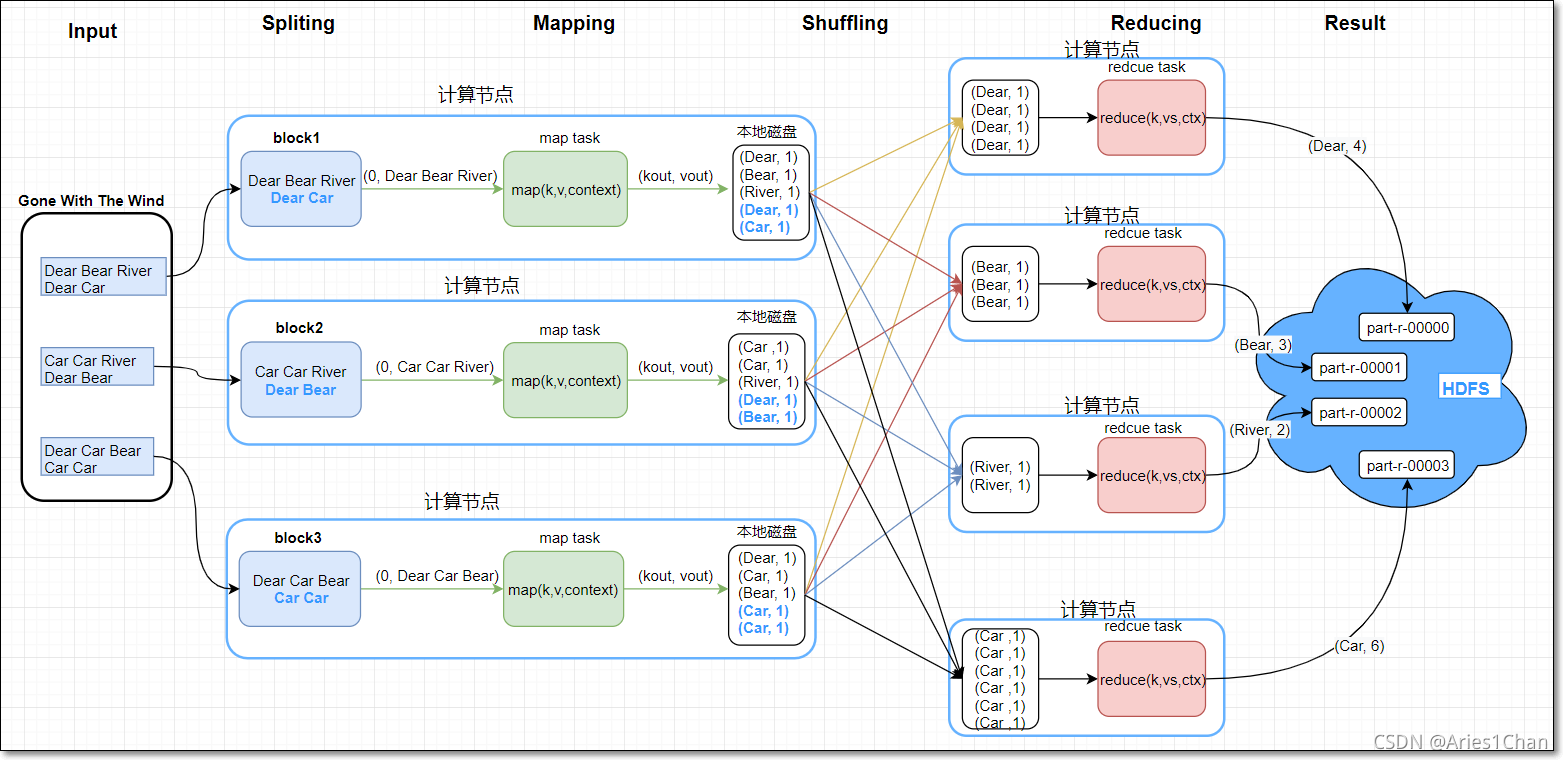Click the 计算节点 label above block3 node

[x=462, y=501]
